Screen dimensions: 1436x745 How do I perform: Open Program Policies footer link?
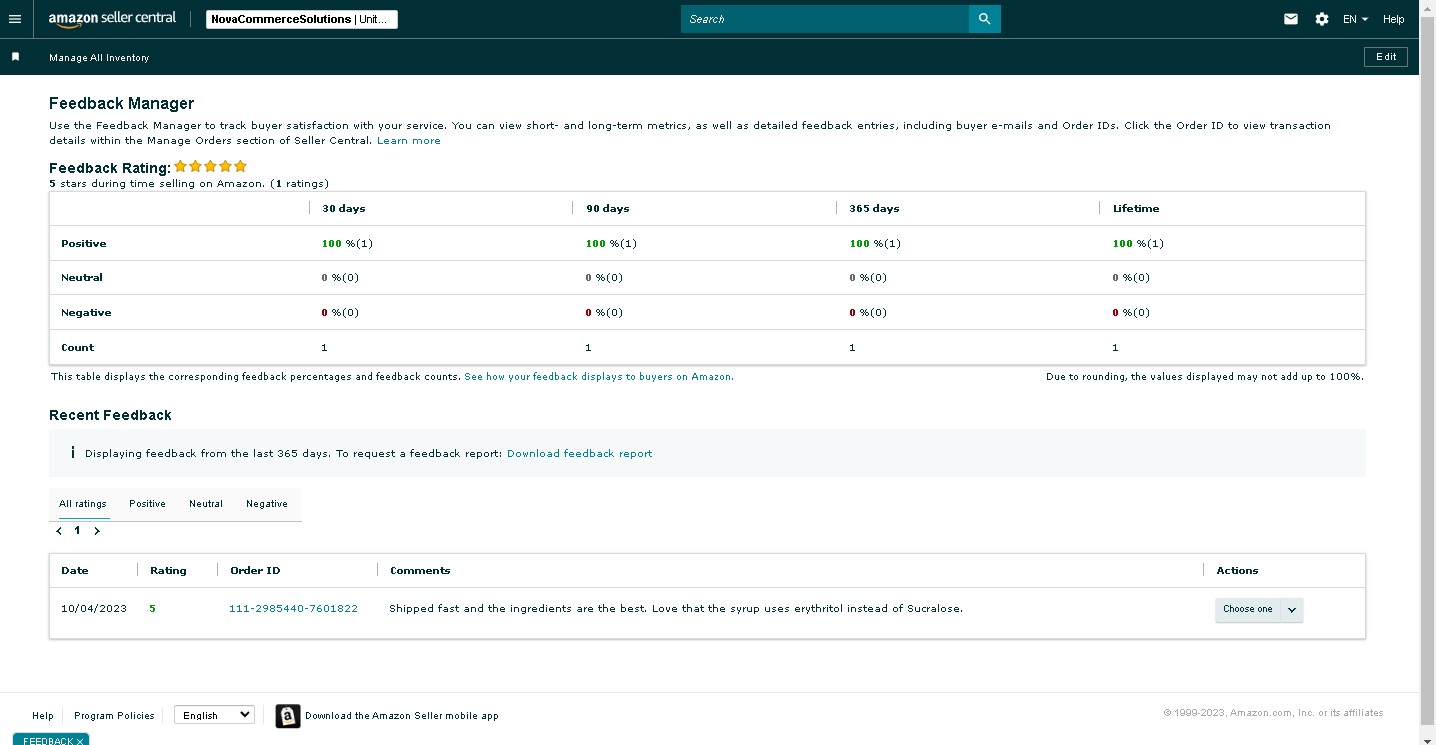(114, 716)
